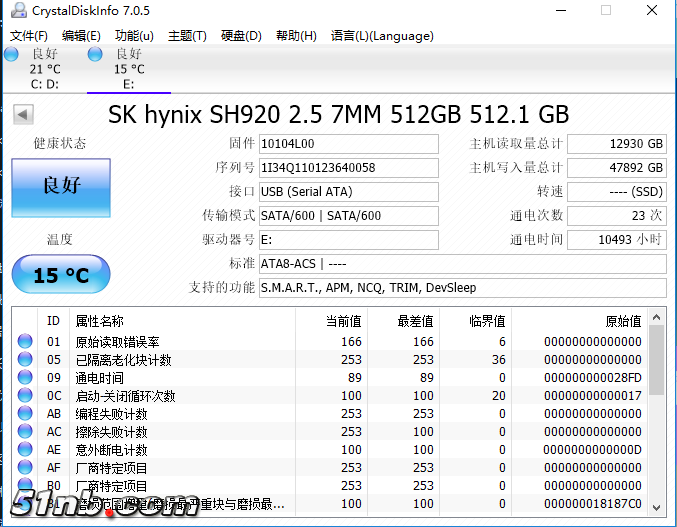This screenshot has width=677, height=527.
Task: Click the CrystalDiskInfo app icon in title bar
Action: [17, 11]
